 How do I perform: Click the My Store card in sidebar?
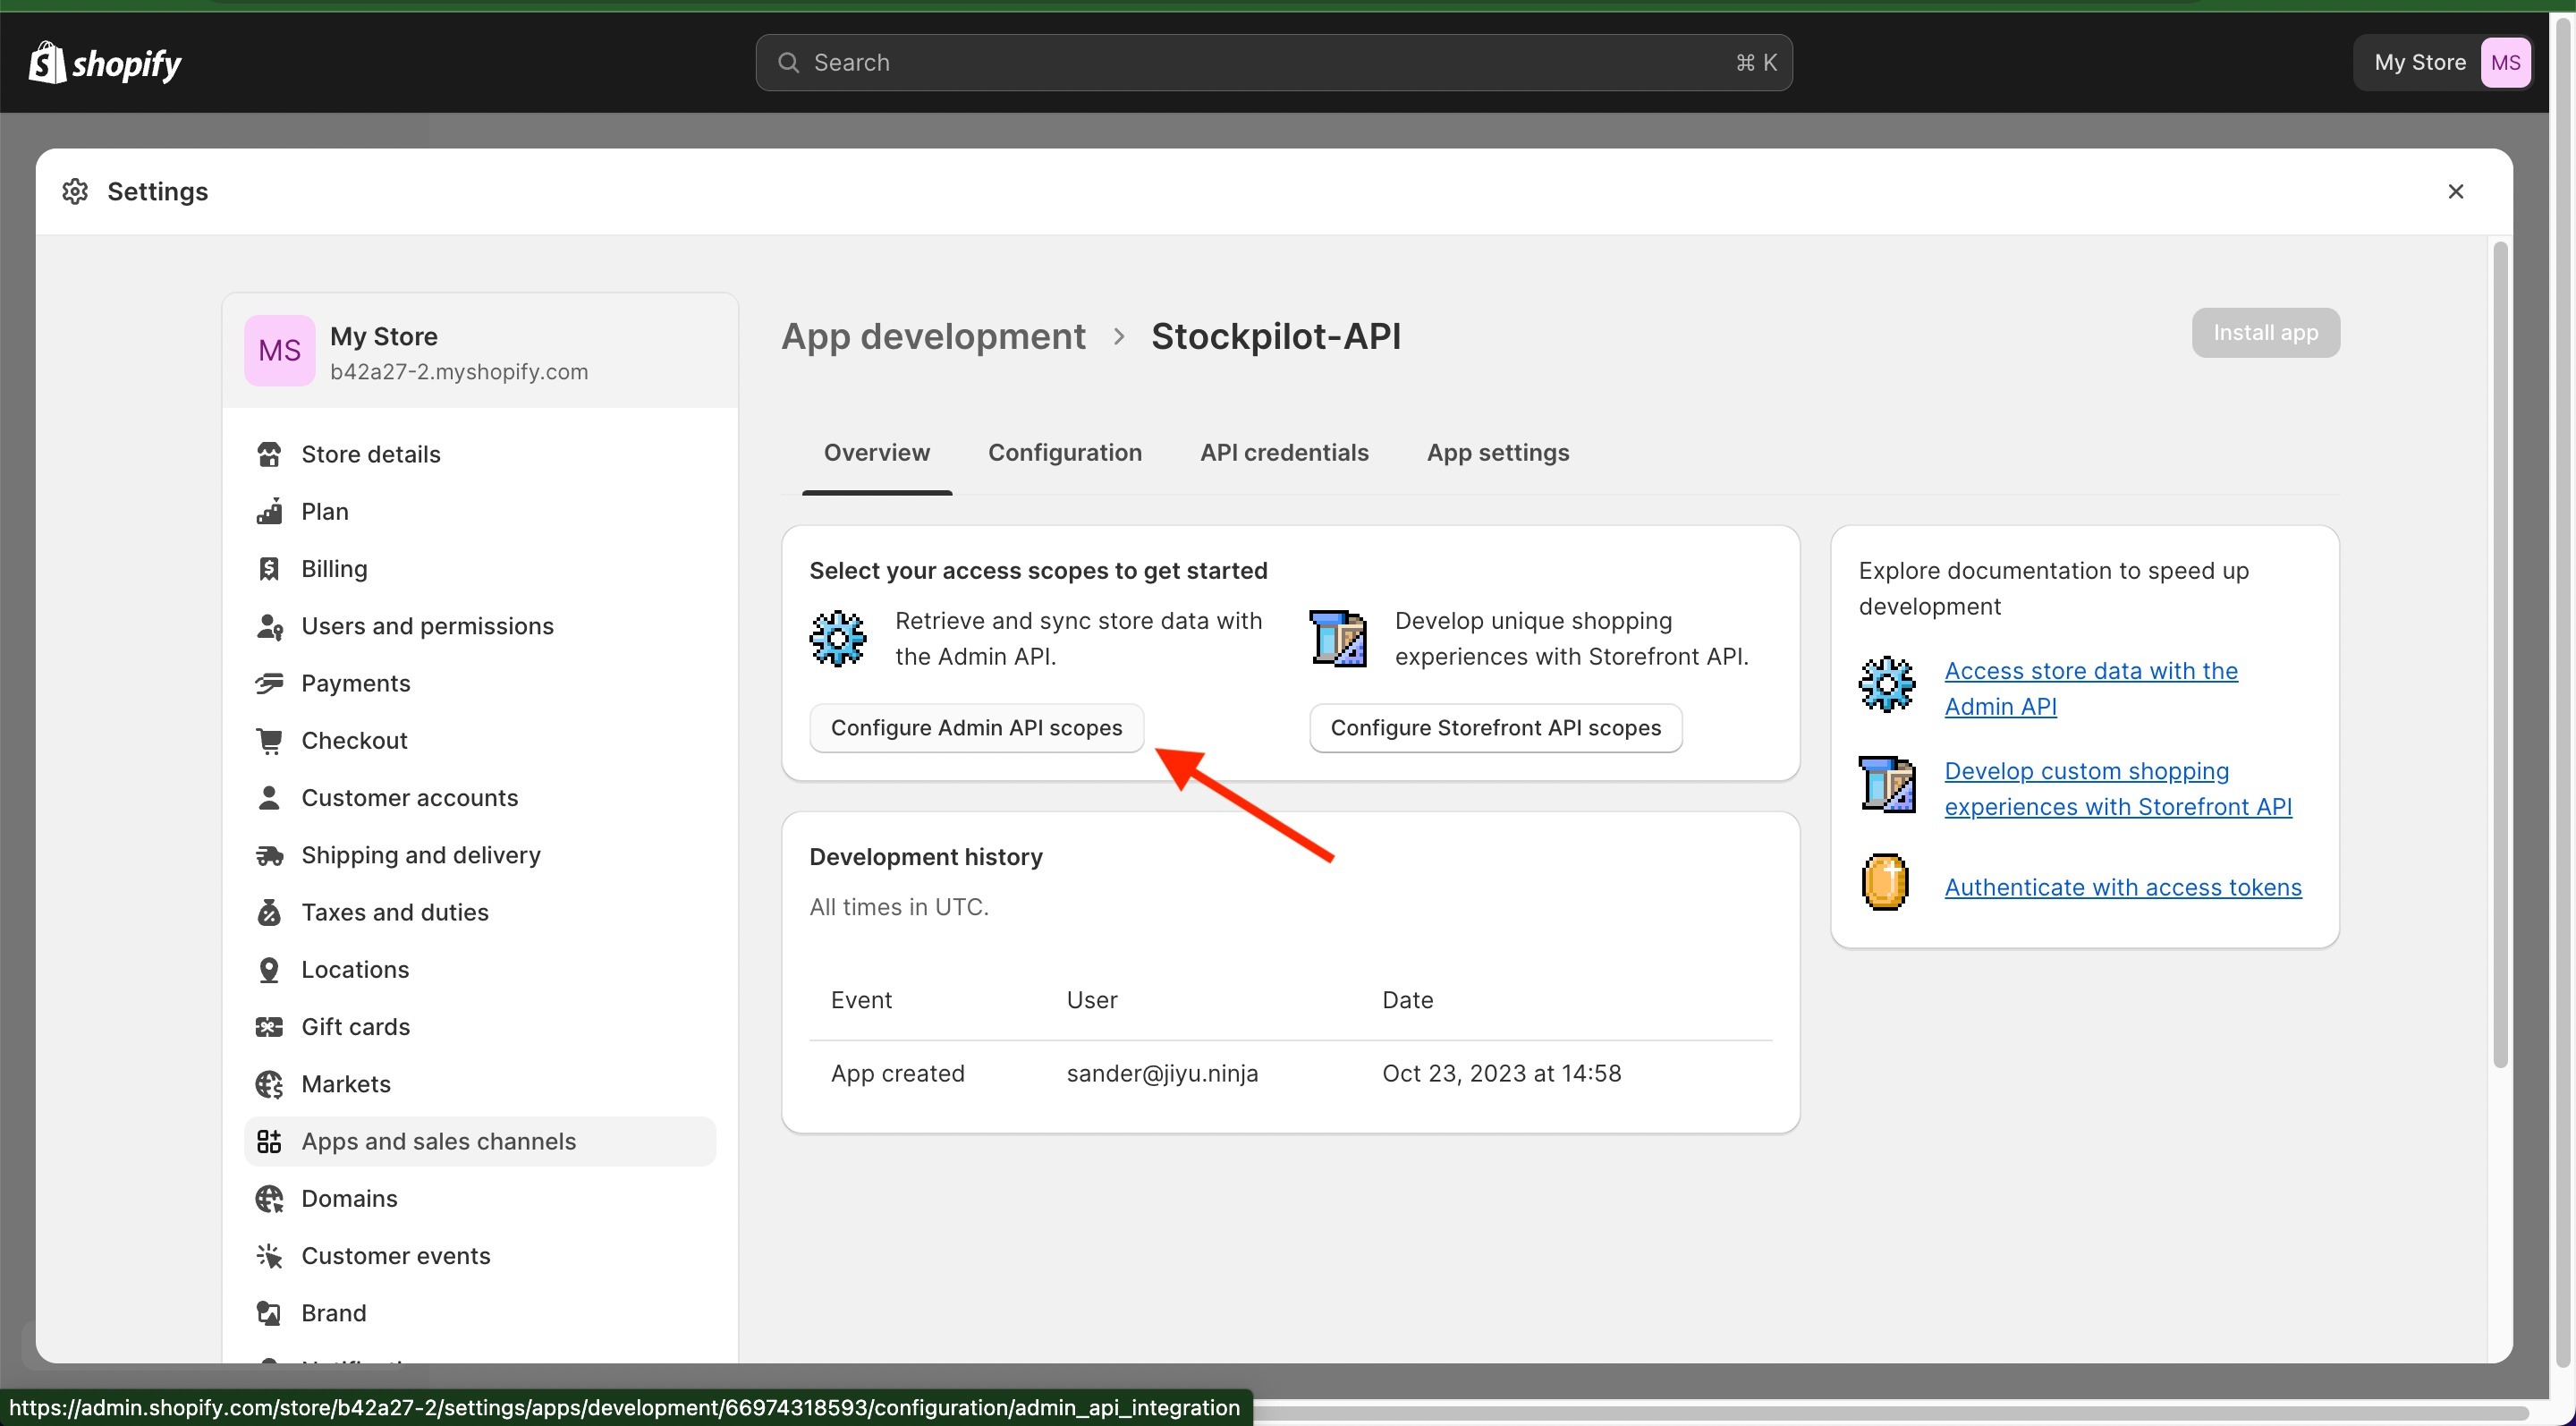[480, 351]
